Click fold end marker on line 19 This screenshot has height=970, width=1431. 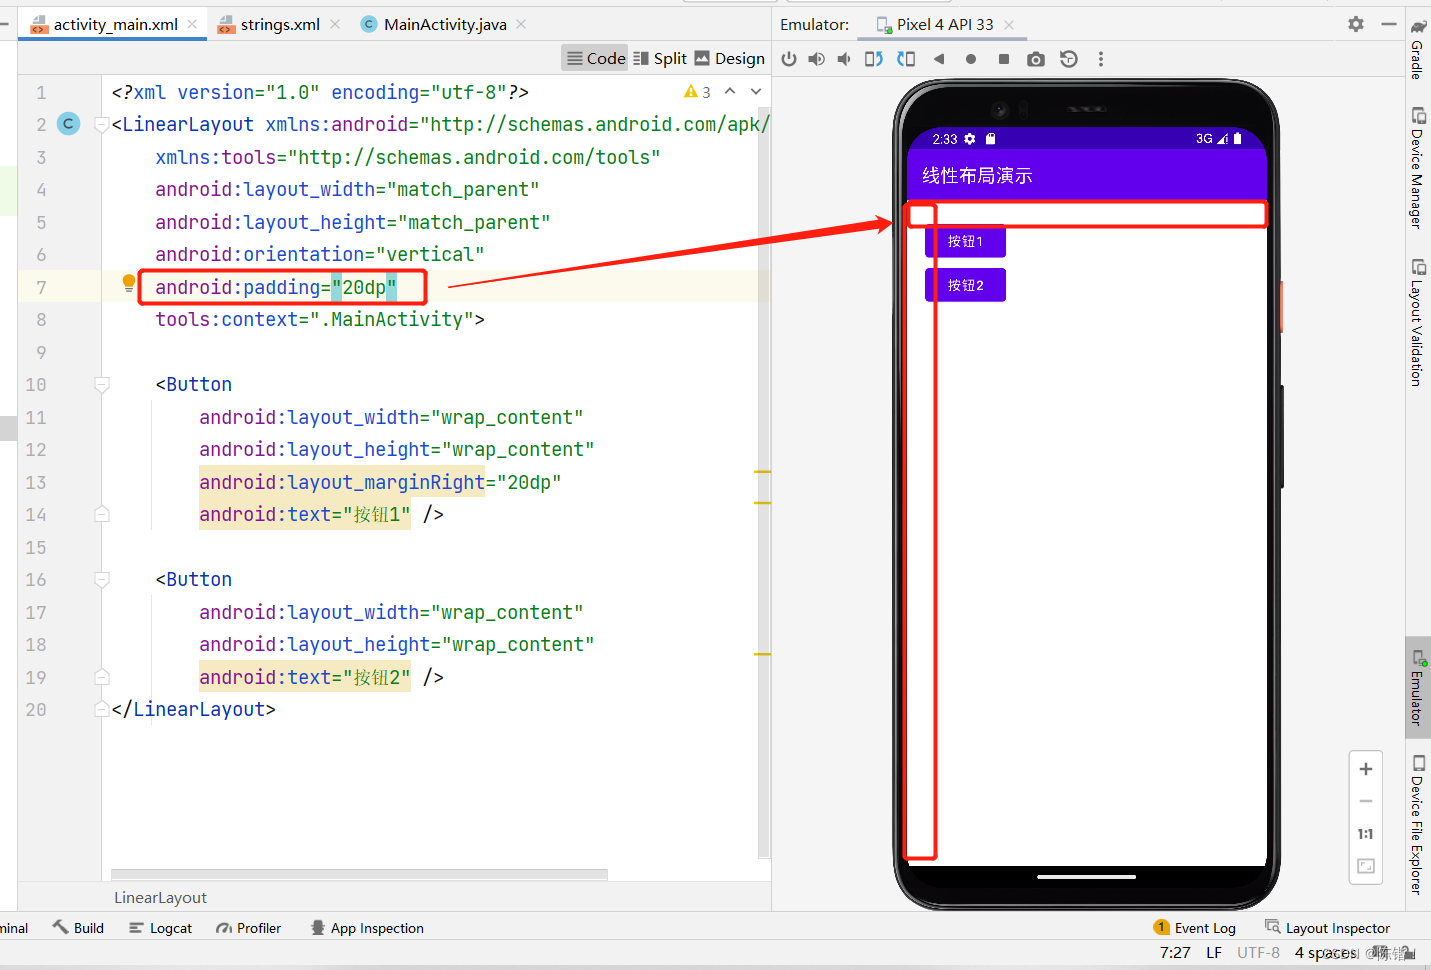[101, 677]
